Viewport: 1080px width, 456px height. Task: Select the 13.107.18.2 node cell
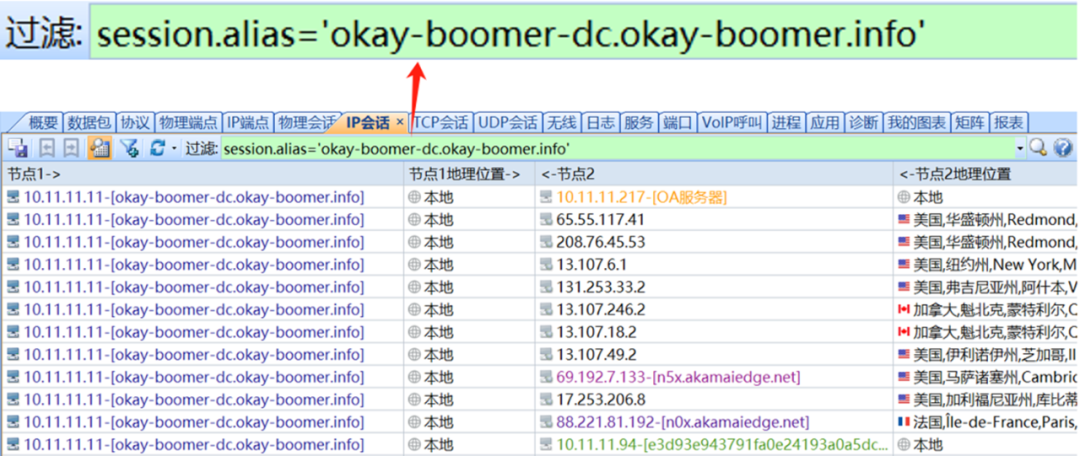(714, 332)
